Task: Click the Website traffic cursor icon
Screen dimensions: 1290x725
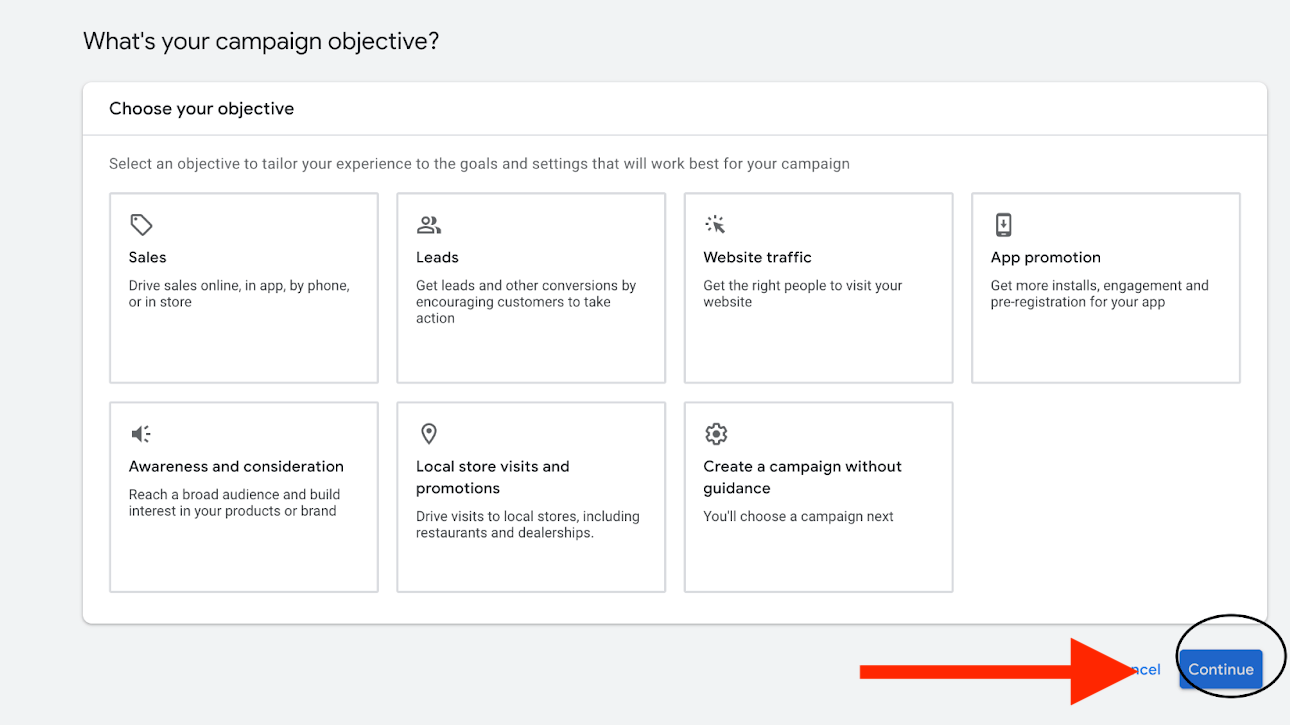Action: coord(715,224)
